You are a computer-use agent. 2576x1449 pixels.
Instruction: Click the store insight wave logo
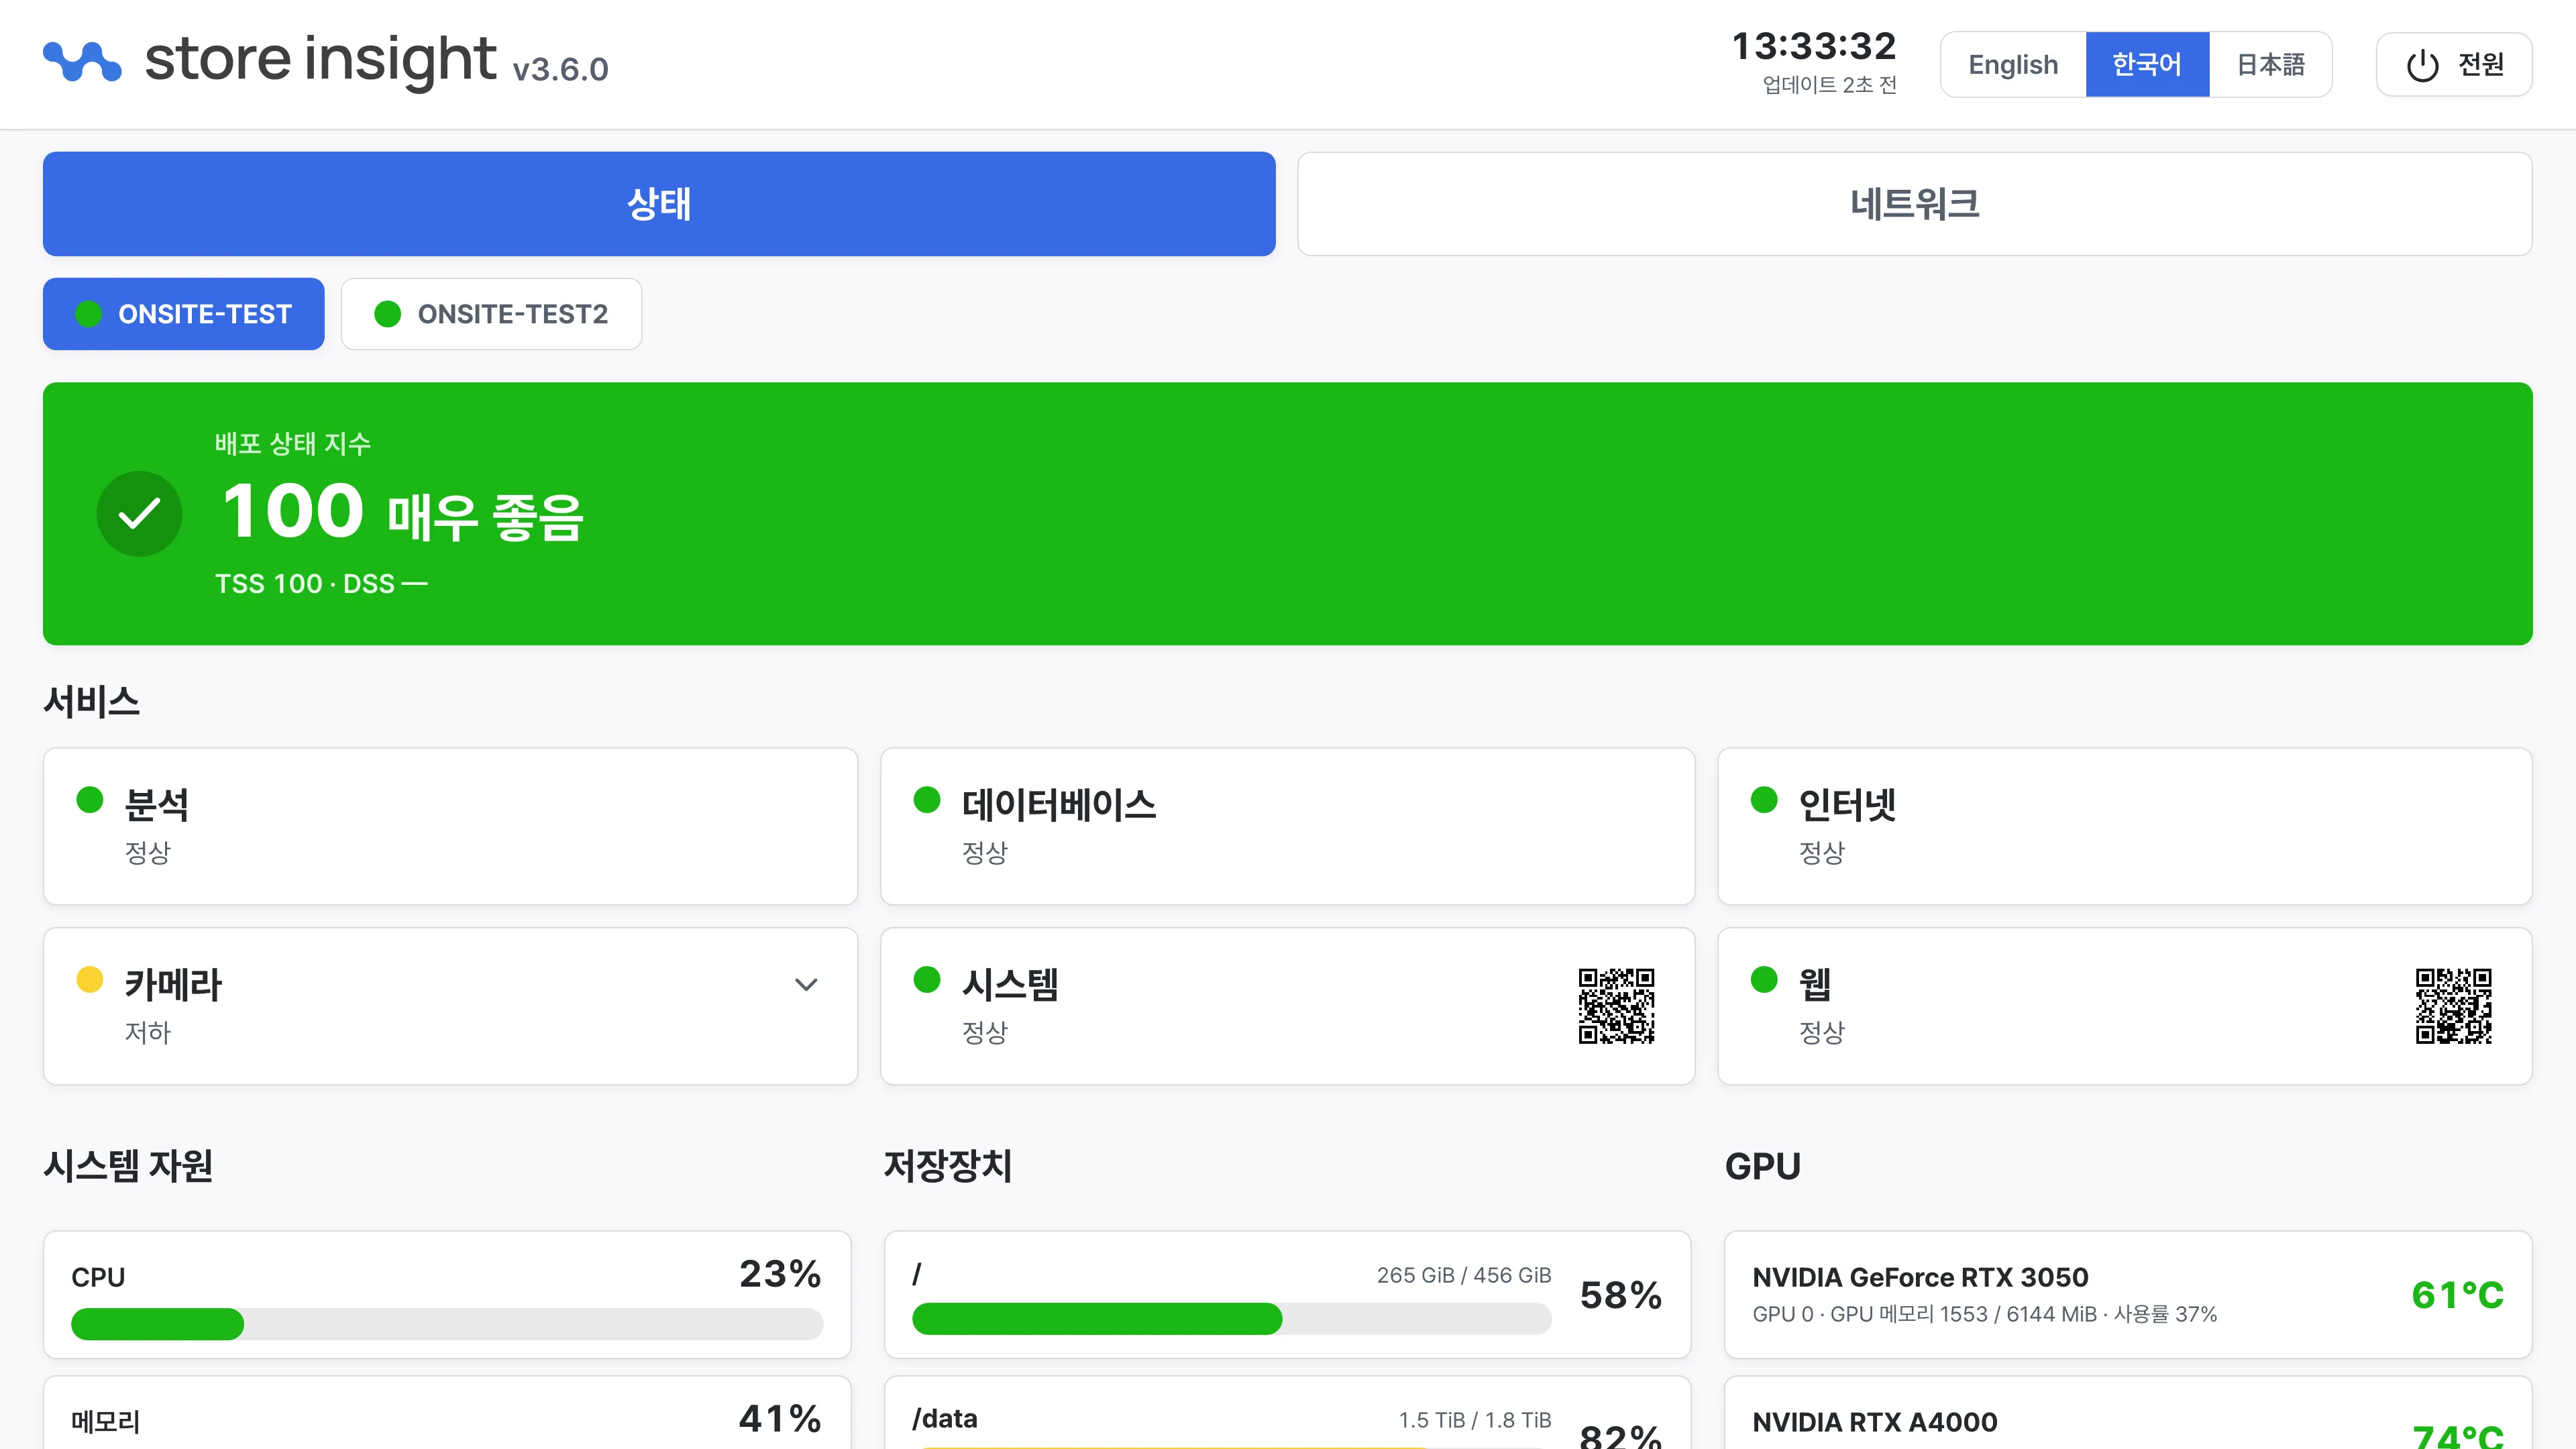[82, 61]
